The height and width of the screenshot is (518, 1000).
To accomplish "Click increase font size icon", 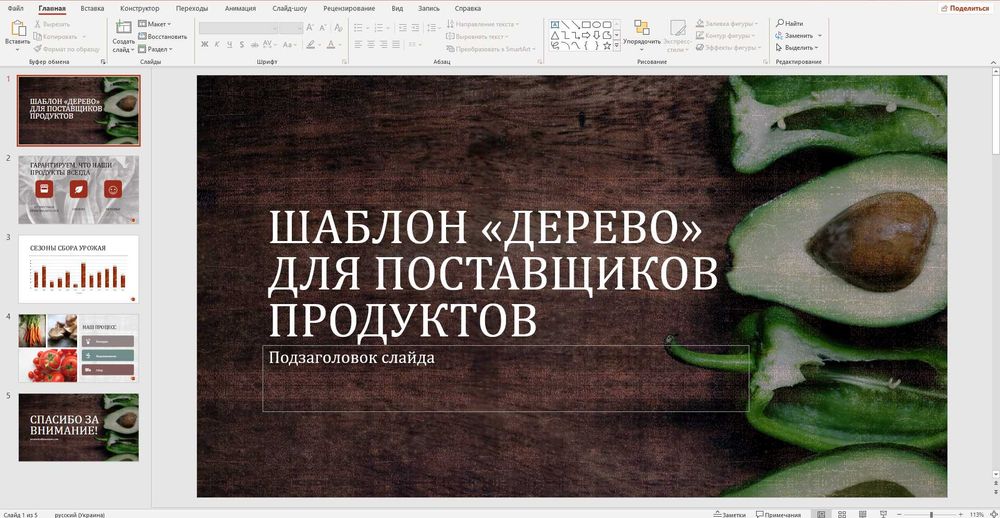I will pyautogui.click(x=309, y=27).
